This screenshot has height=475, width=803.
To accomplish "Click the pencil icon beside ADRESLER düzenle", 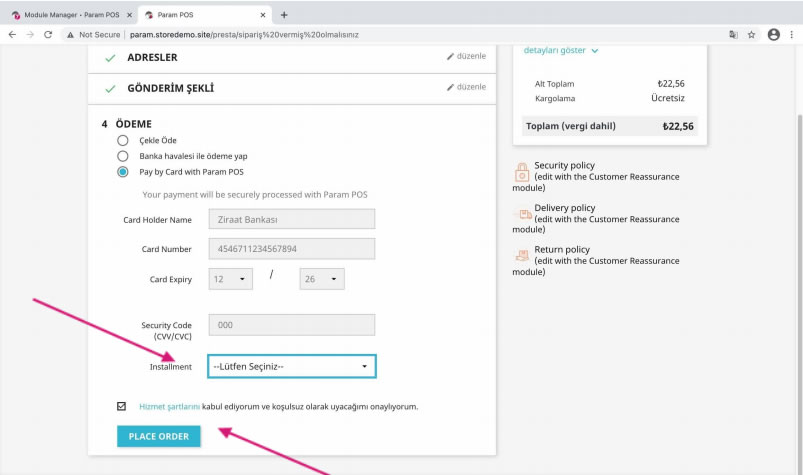I will [x=450, y=56].
